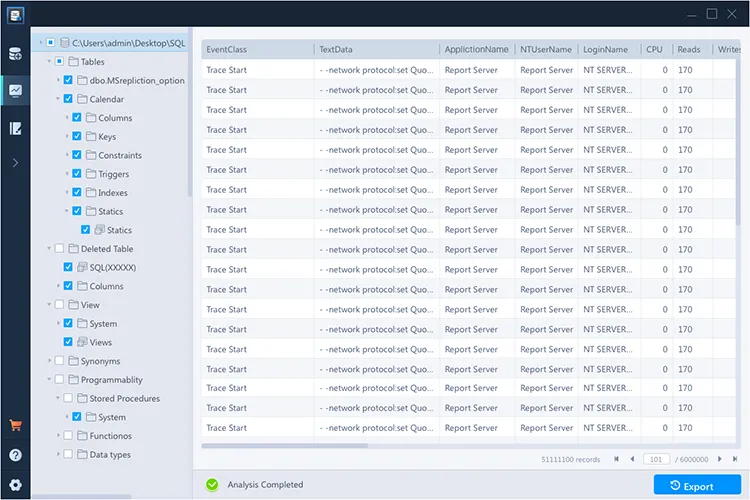This screenshot has height=500, width=750.
Task: Check the Functionos checkbox
Action: tap(68, 435)
